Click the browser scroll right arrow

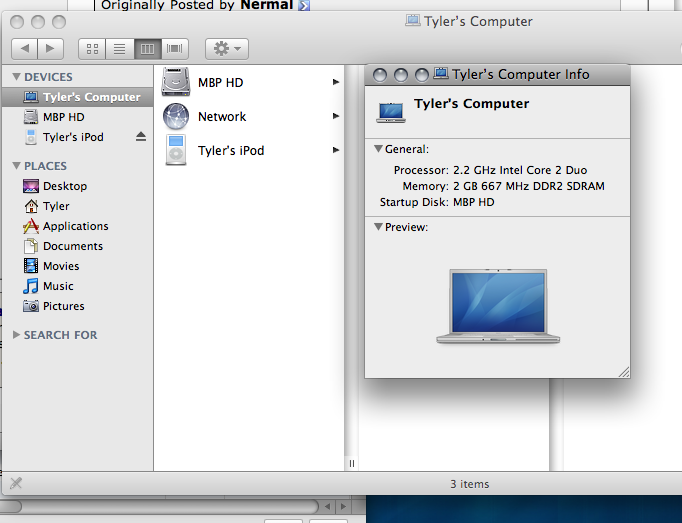click(344, 506)
